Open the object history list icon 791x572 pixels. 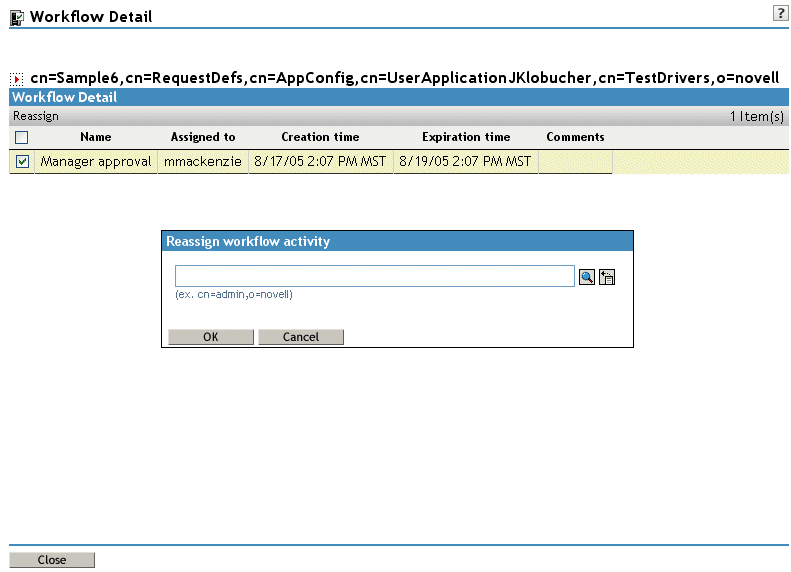pos(607,277)
